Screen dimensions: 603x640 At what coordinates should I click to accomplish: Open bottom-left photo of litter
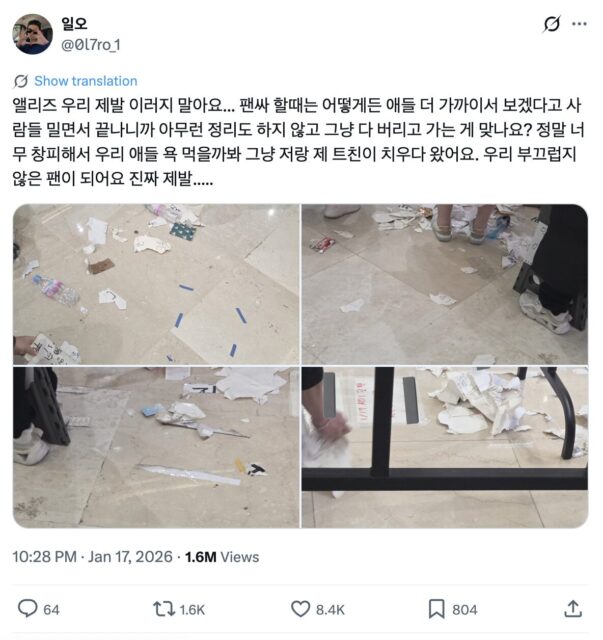[x=156, y=447]
